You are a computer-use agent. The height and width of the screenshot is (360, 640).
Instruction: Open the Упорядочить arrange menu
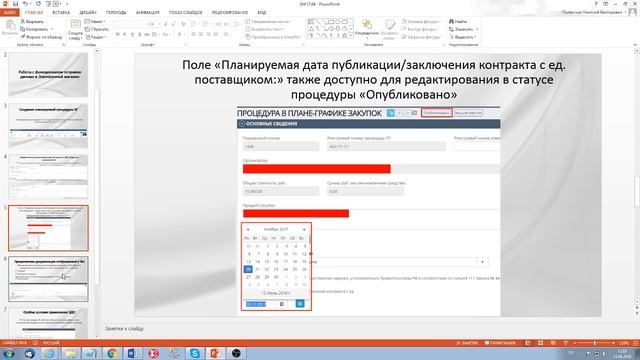367,29
